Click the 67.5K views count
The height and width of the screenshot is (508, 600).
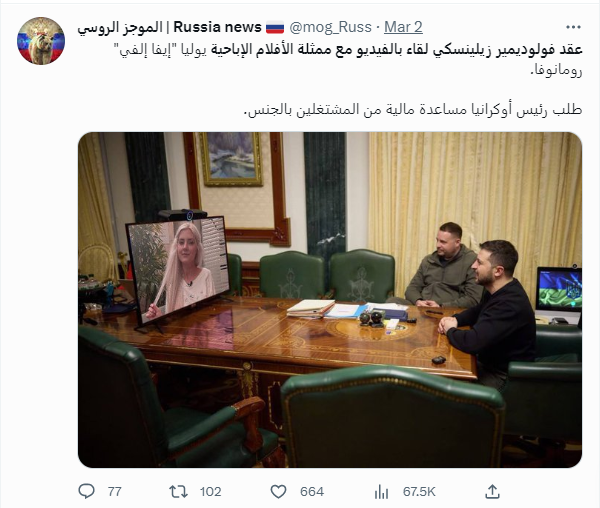(419, 492)
